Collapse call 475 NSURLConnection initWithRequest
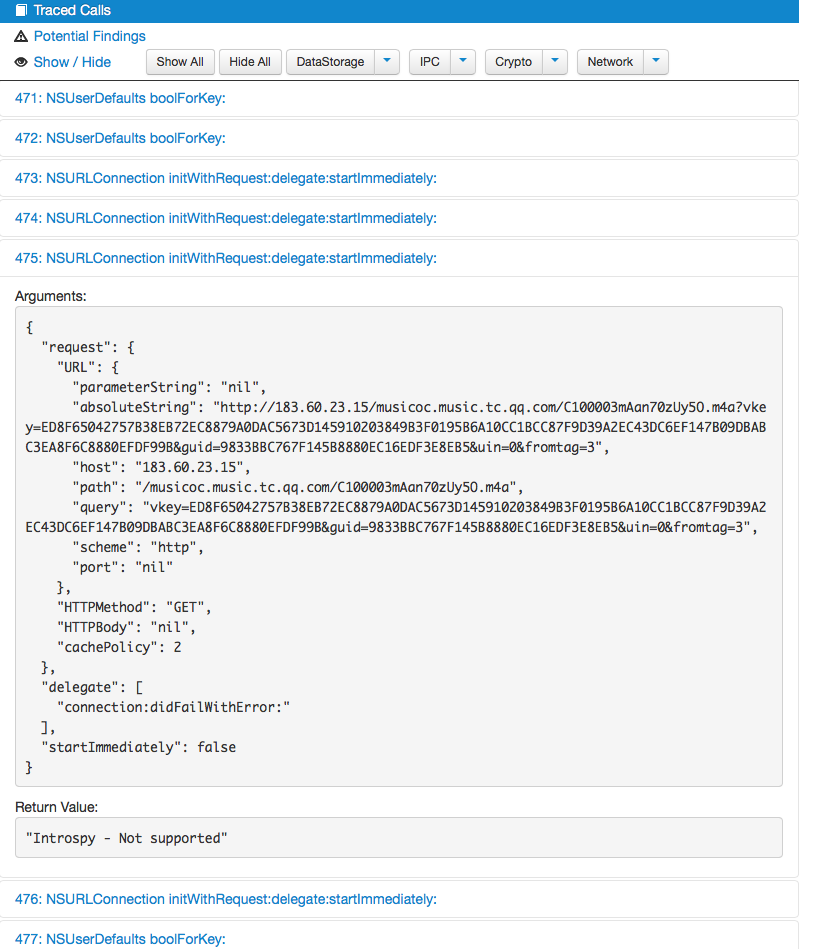 pos(226,258)
